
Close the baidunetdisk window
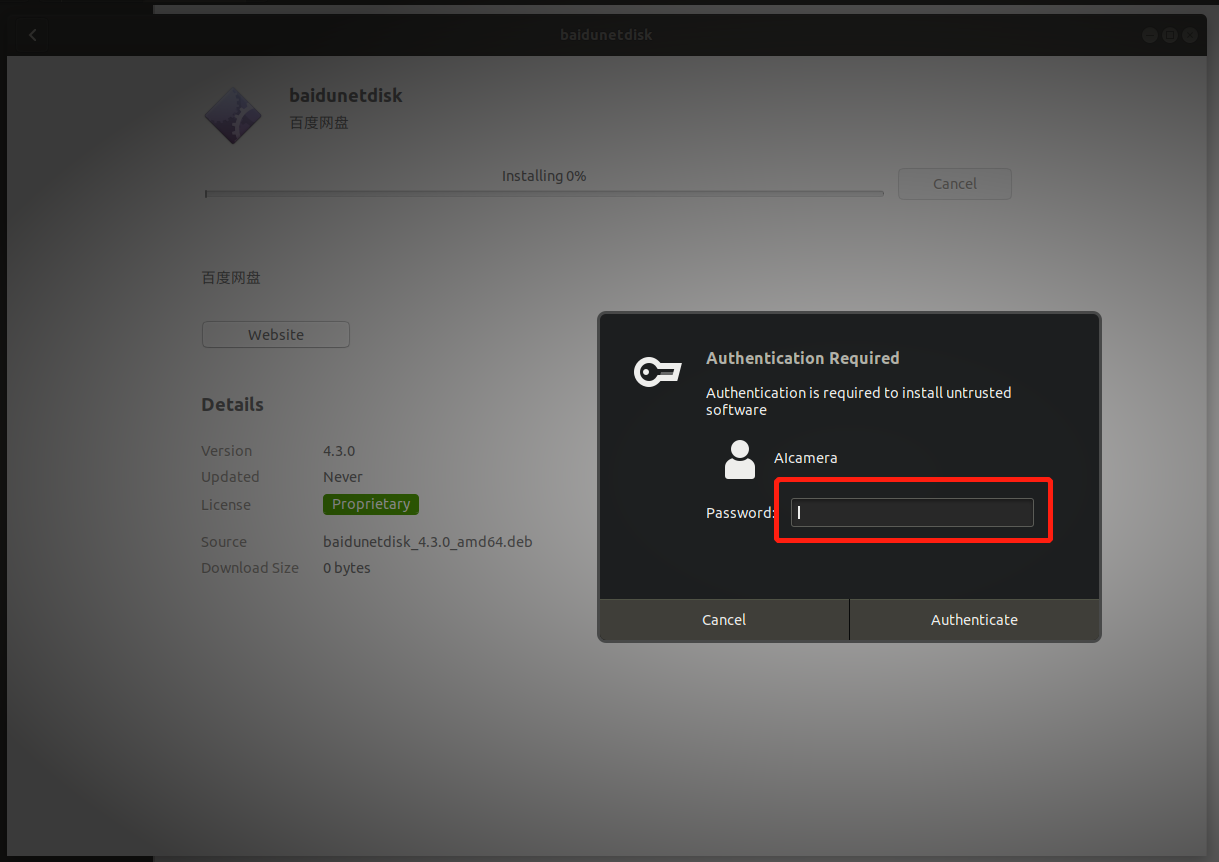pos(1190,35)
